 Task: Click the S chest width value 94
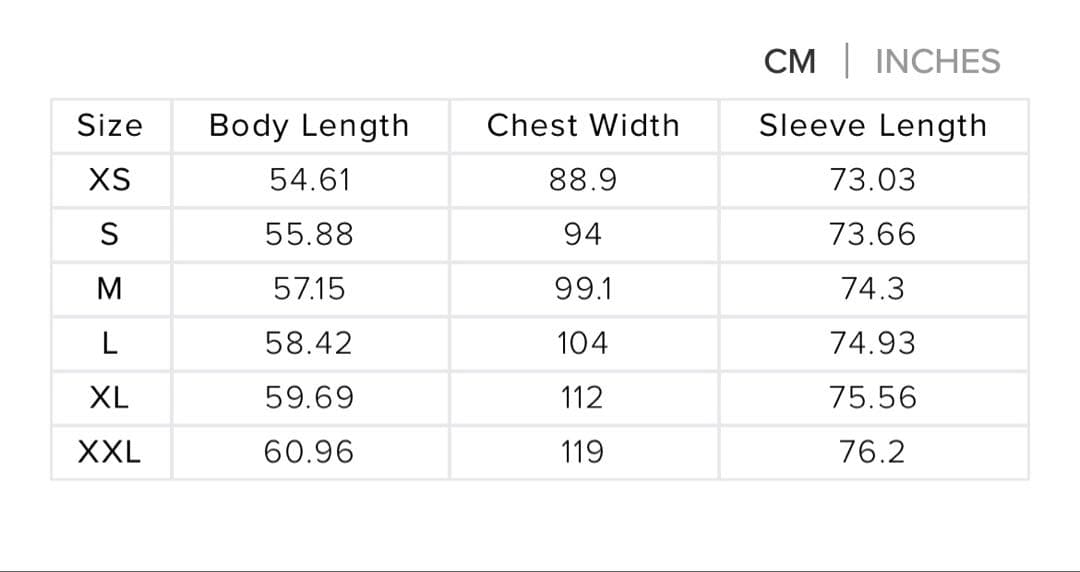pyautogui.click(x=583, y=235)
